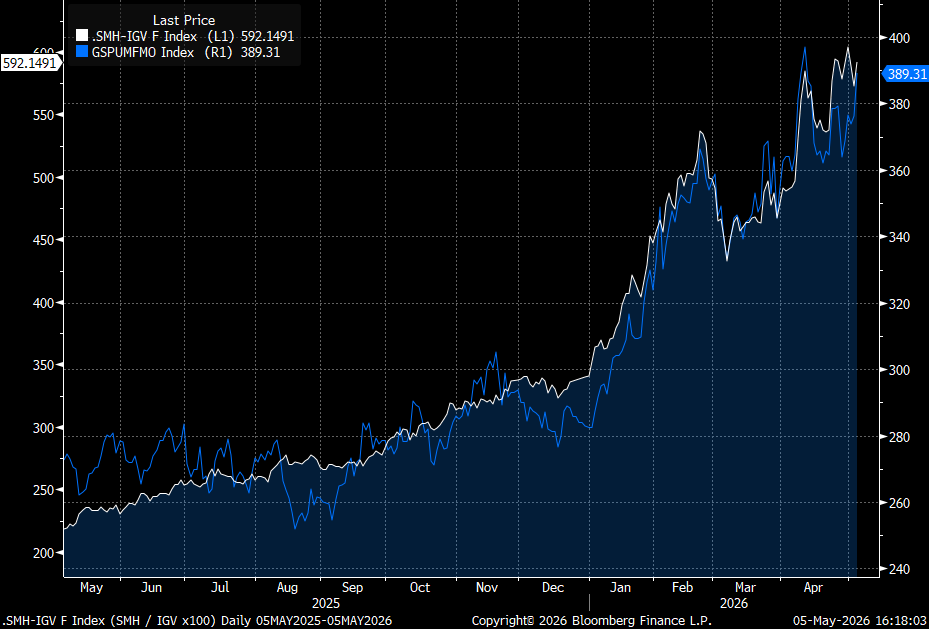929x629 pixels.
Task: Click the 200 label on left axis
Action: (x=43, y=553)
